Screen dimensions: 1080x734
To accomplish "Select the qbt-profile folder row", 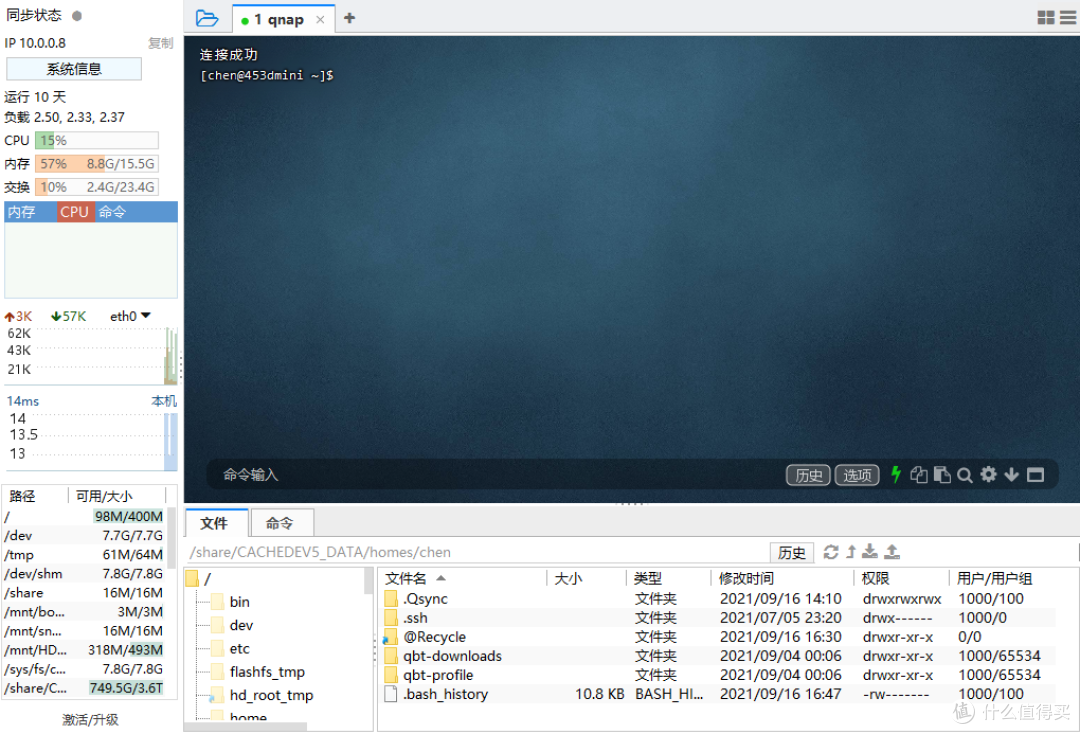I will tap(718, 675).
